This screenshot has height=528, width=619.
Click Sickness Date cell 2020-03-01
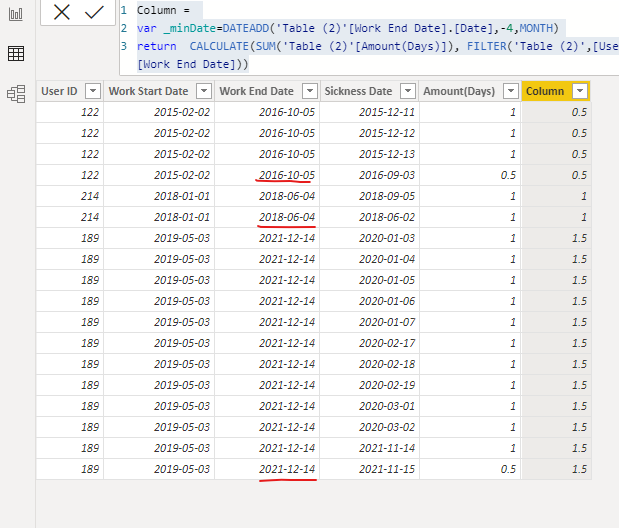(370, 406)
